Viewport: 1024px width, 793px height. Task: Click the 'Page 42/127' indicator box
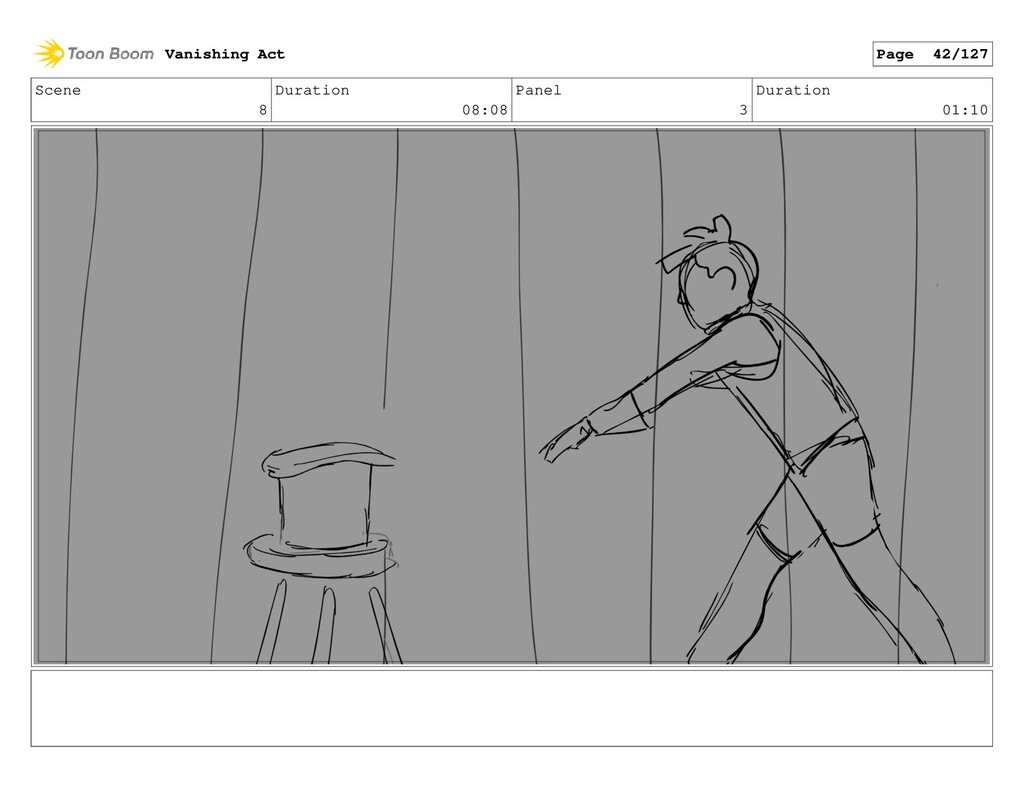click(932, 54)
